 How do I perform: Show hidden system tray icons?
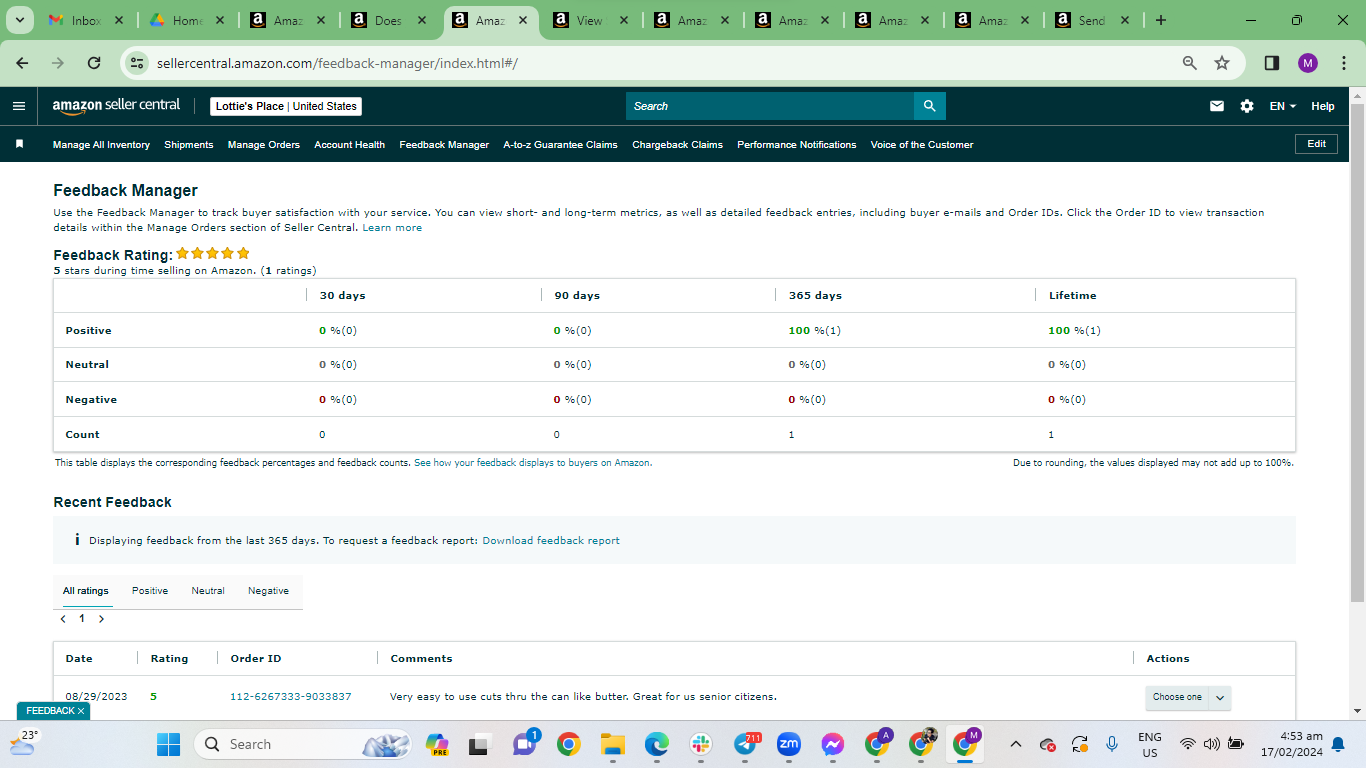1016,744
